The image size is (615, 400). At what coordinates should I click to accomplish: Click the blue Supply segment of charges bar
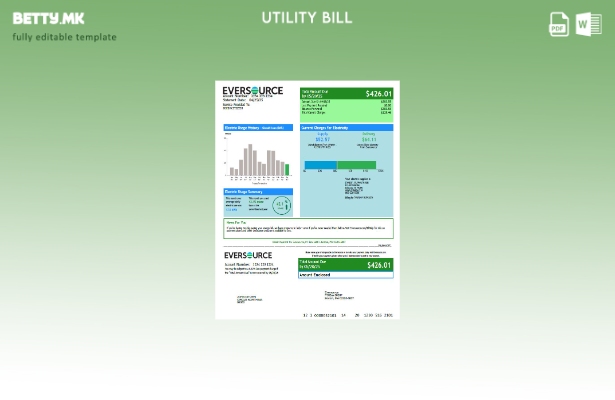(320, 165)
